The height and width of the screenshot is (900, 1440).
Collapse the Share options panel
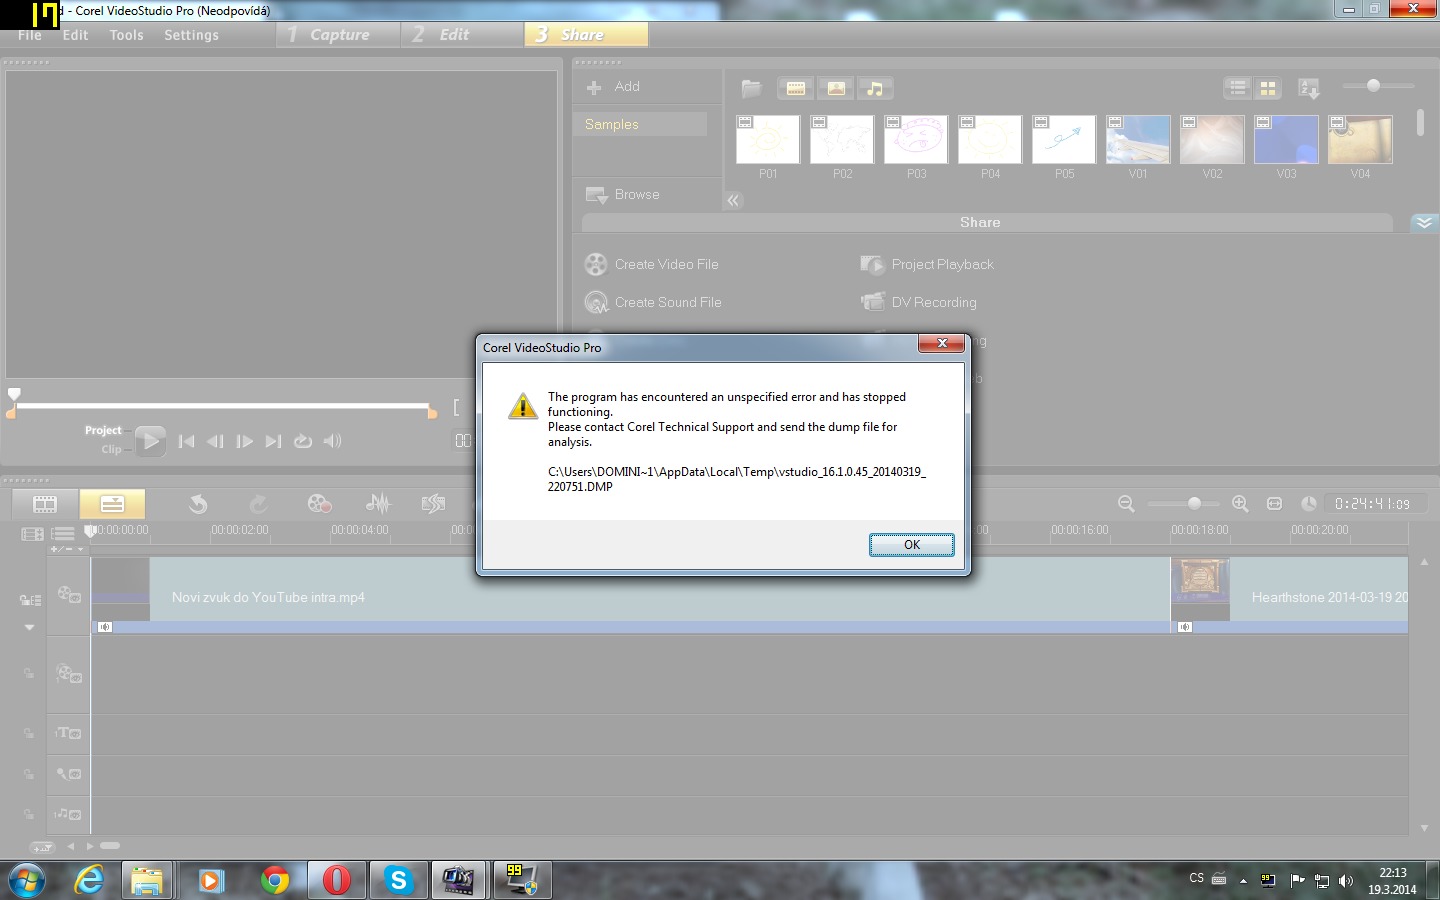tap(1424, 222)
